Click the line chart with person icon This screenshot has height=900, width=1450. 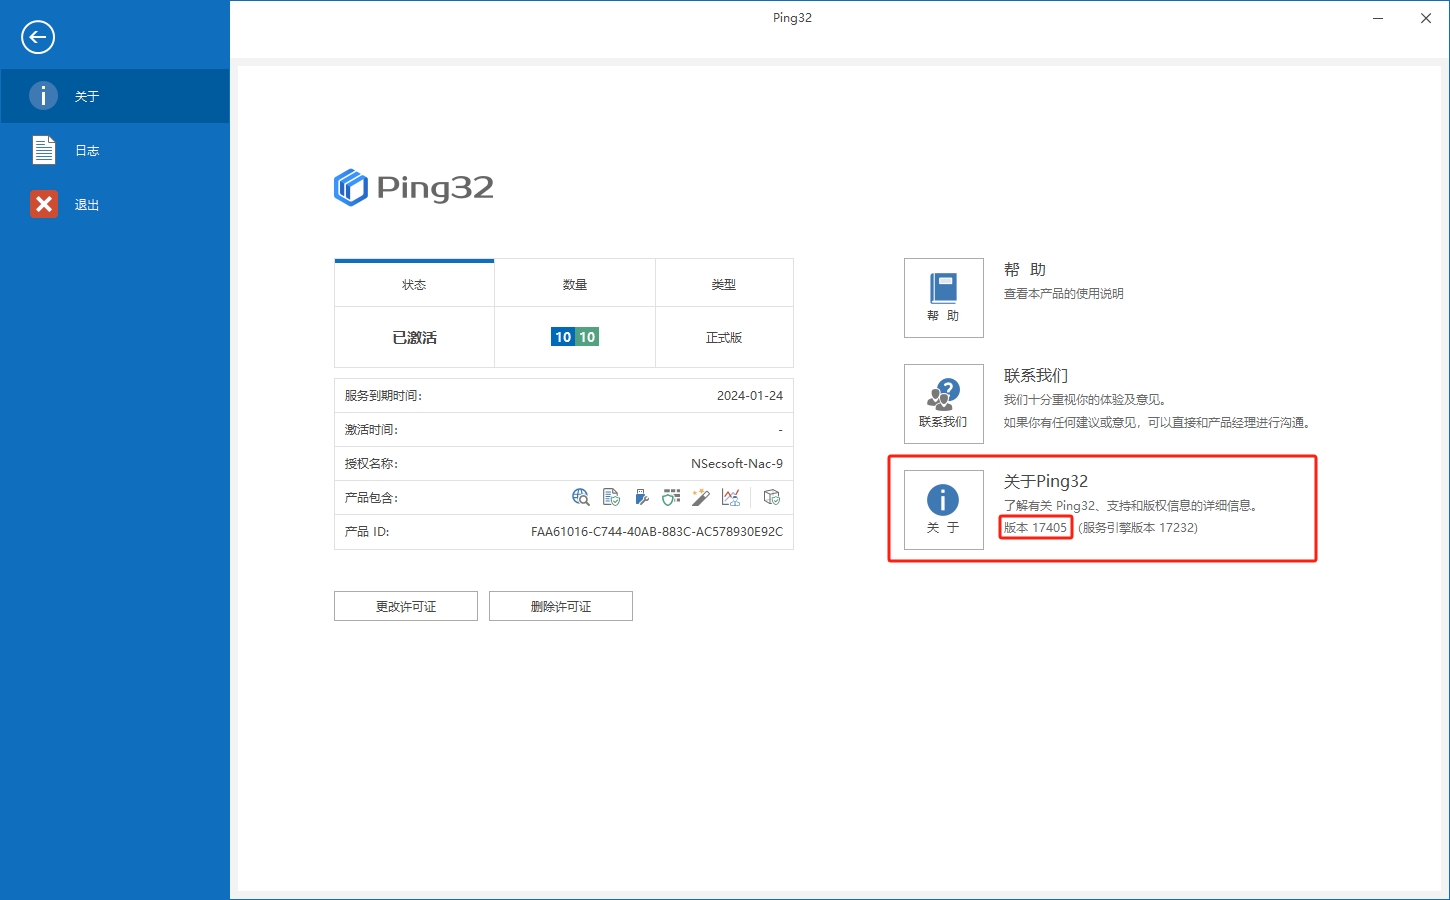(731, 497)
